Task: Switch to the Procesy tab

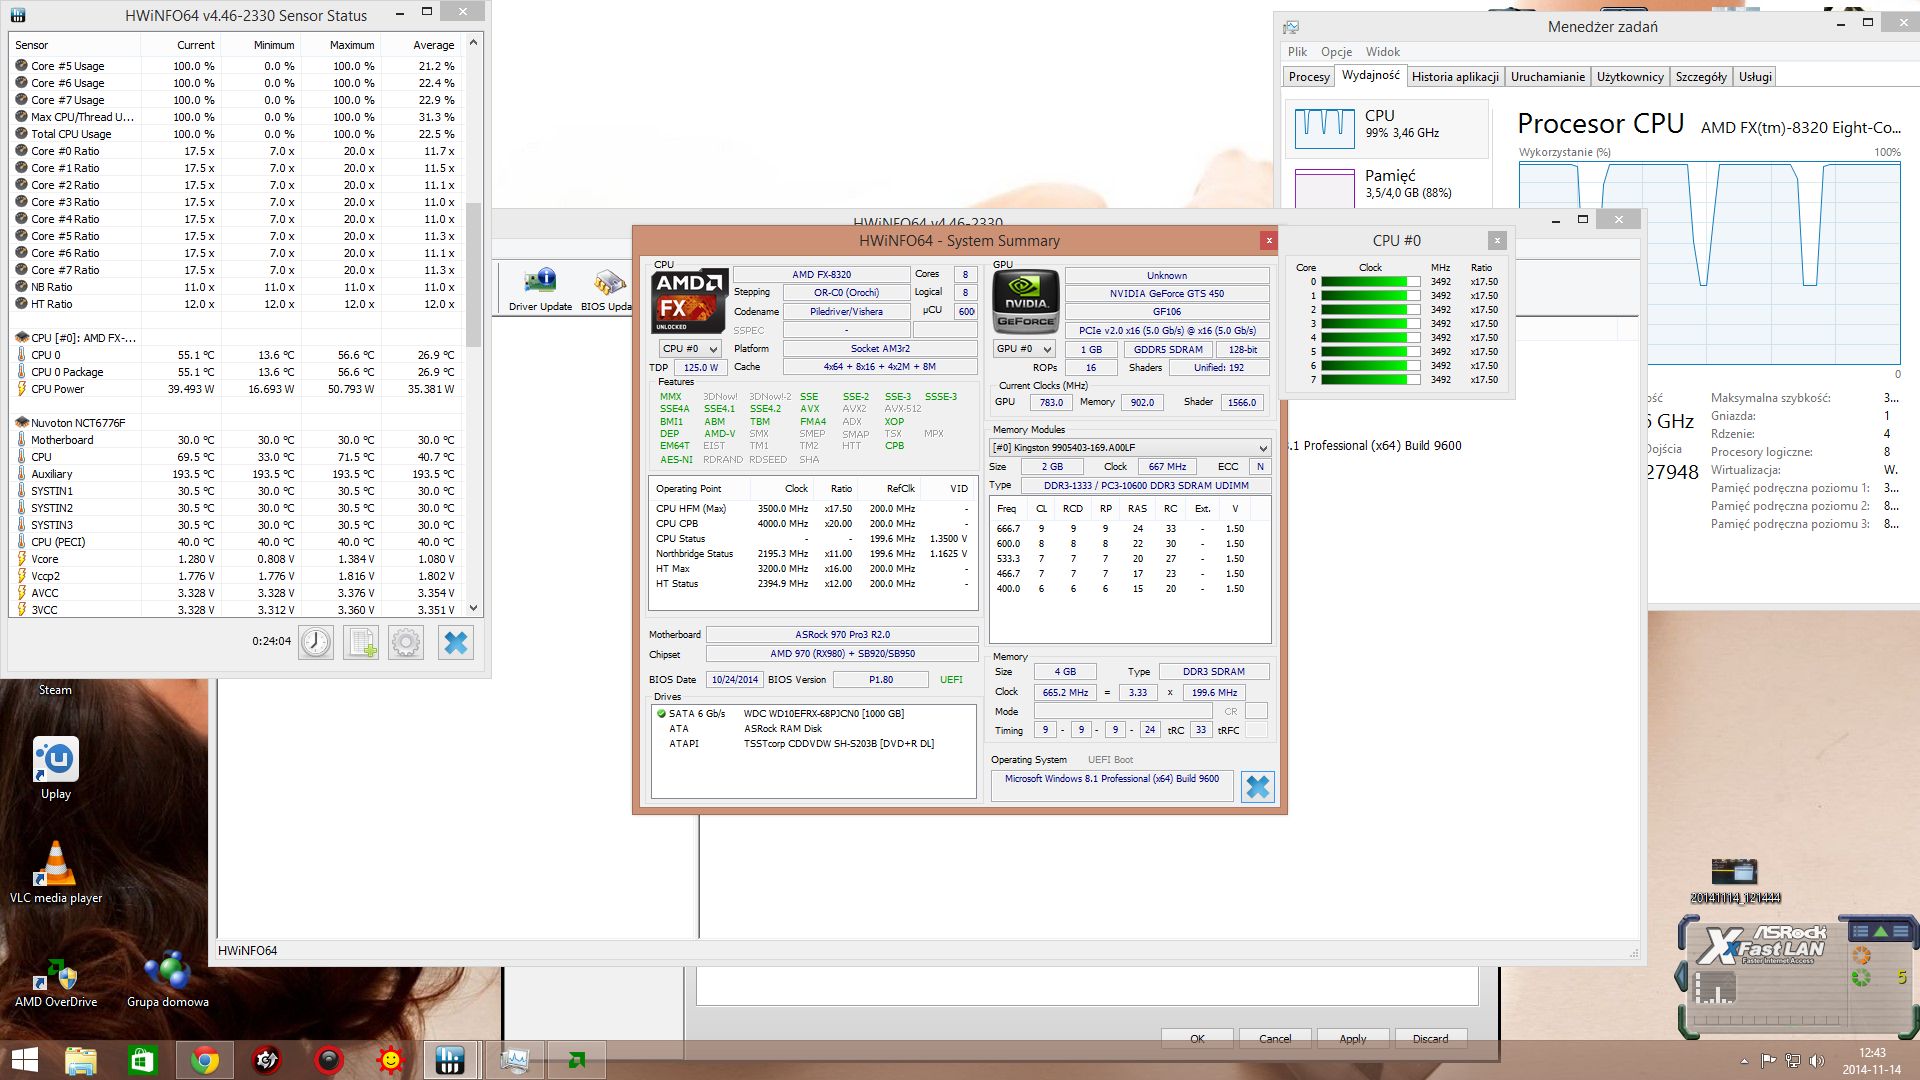Action: (x=1309, y=77)
